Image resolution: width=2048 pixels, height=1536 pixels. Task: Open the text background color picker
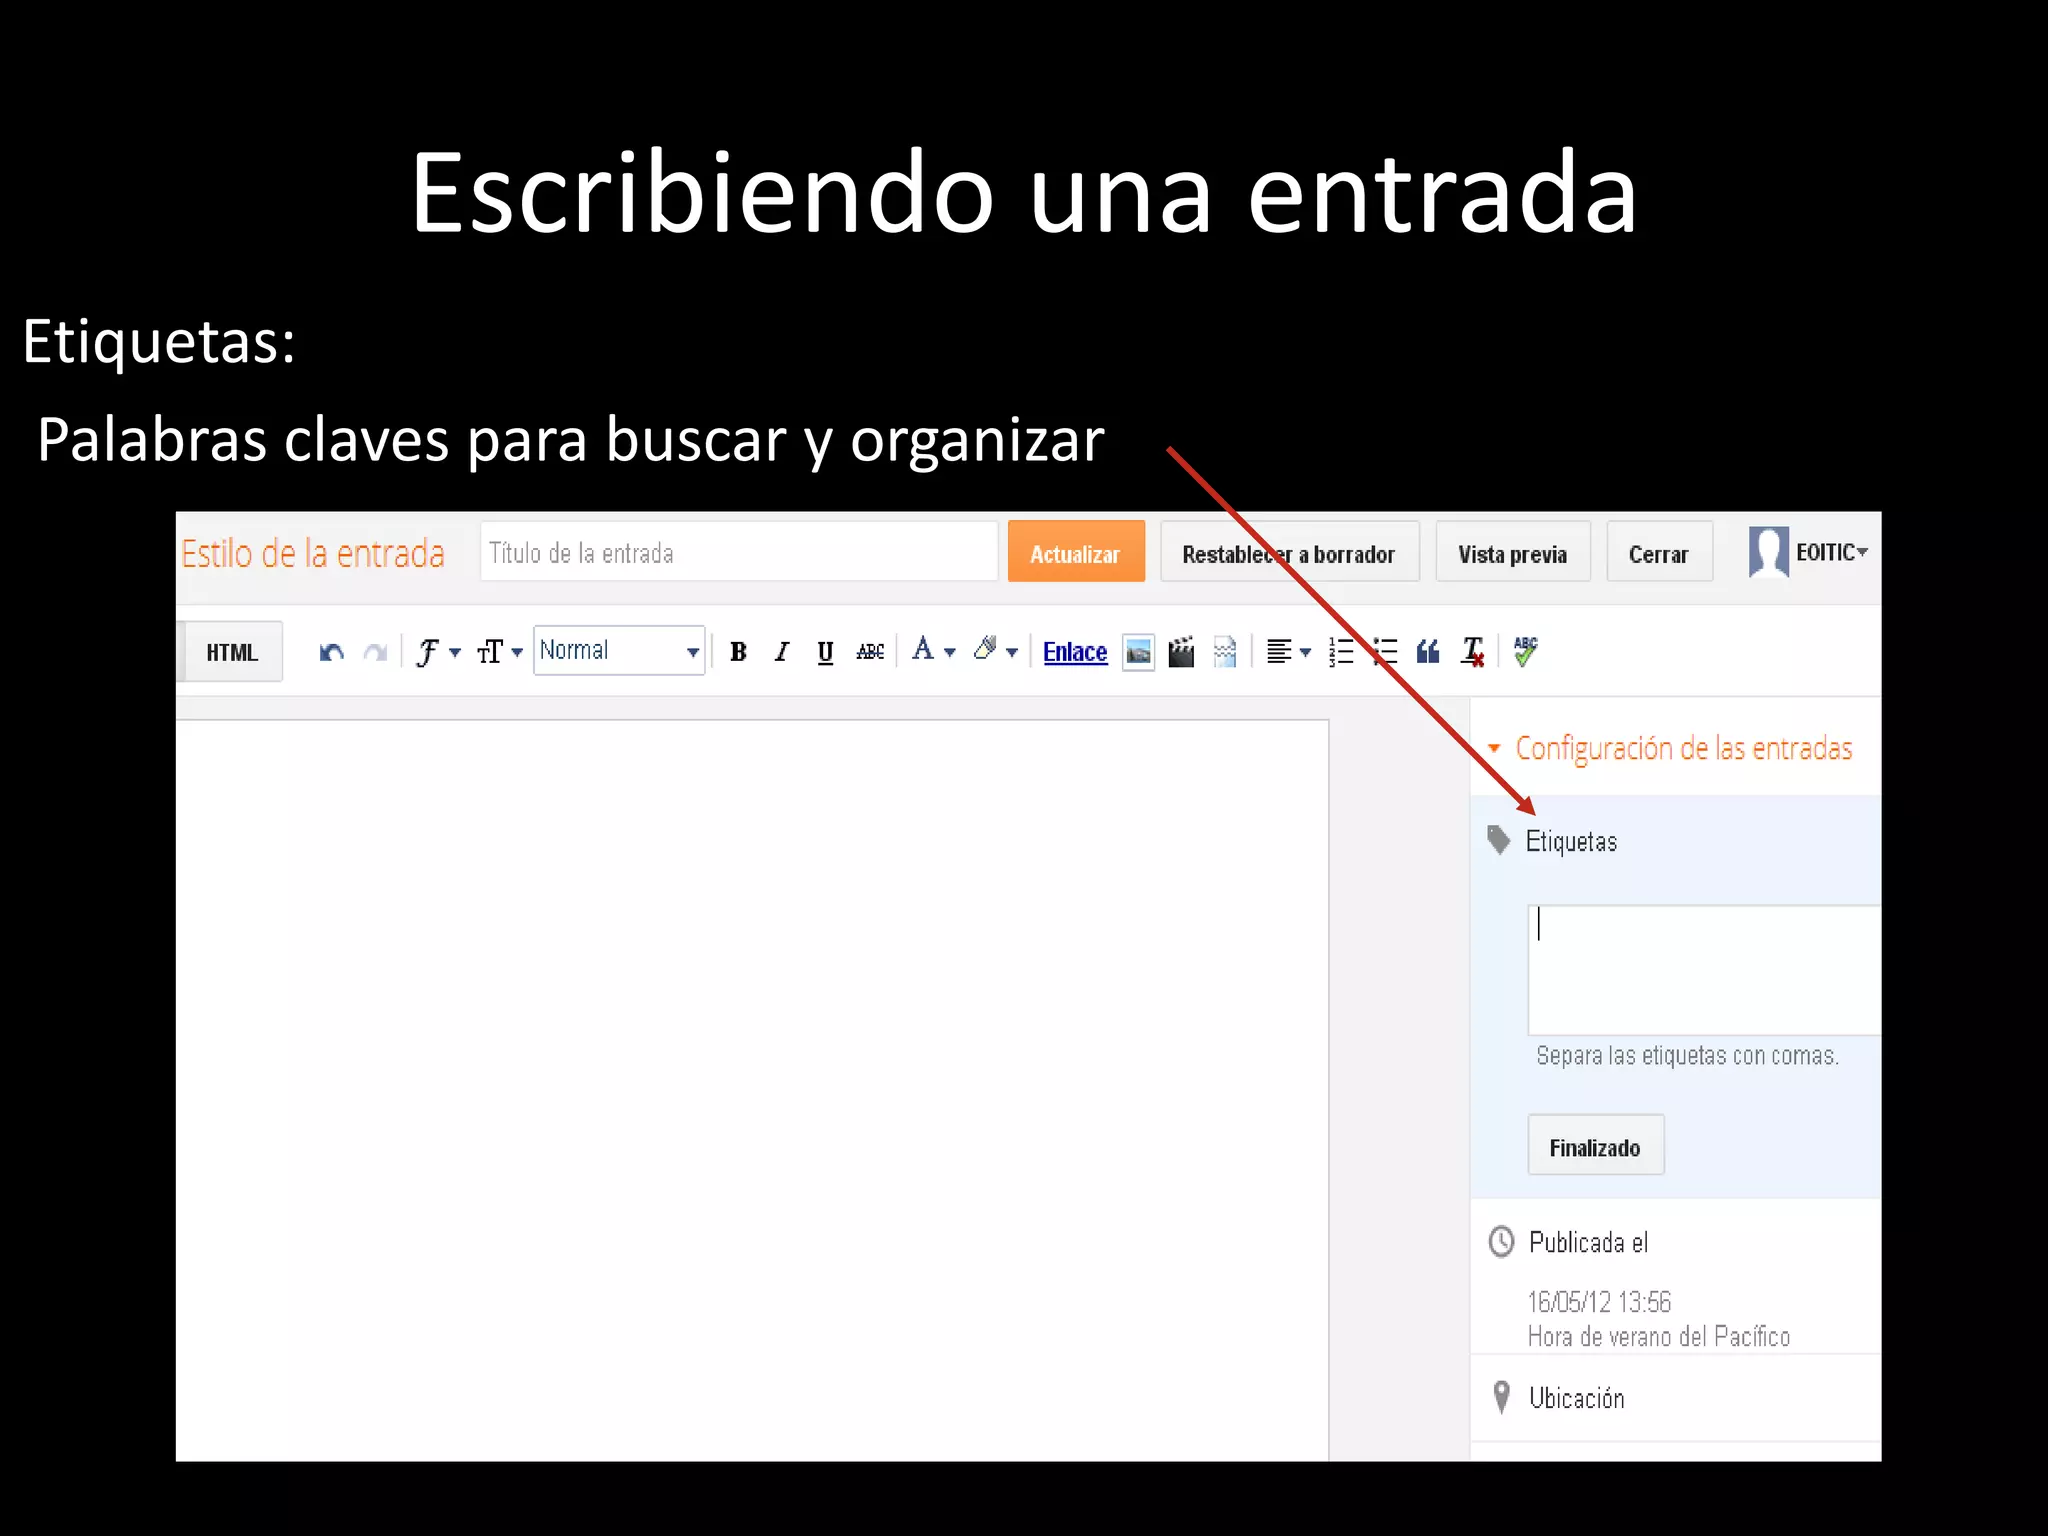click(x=995, y=651)
